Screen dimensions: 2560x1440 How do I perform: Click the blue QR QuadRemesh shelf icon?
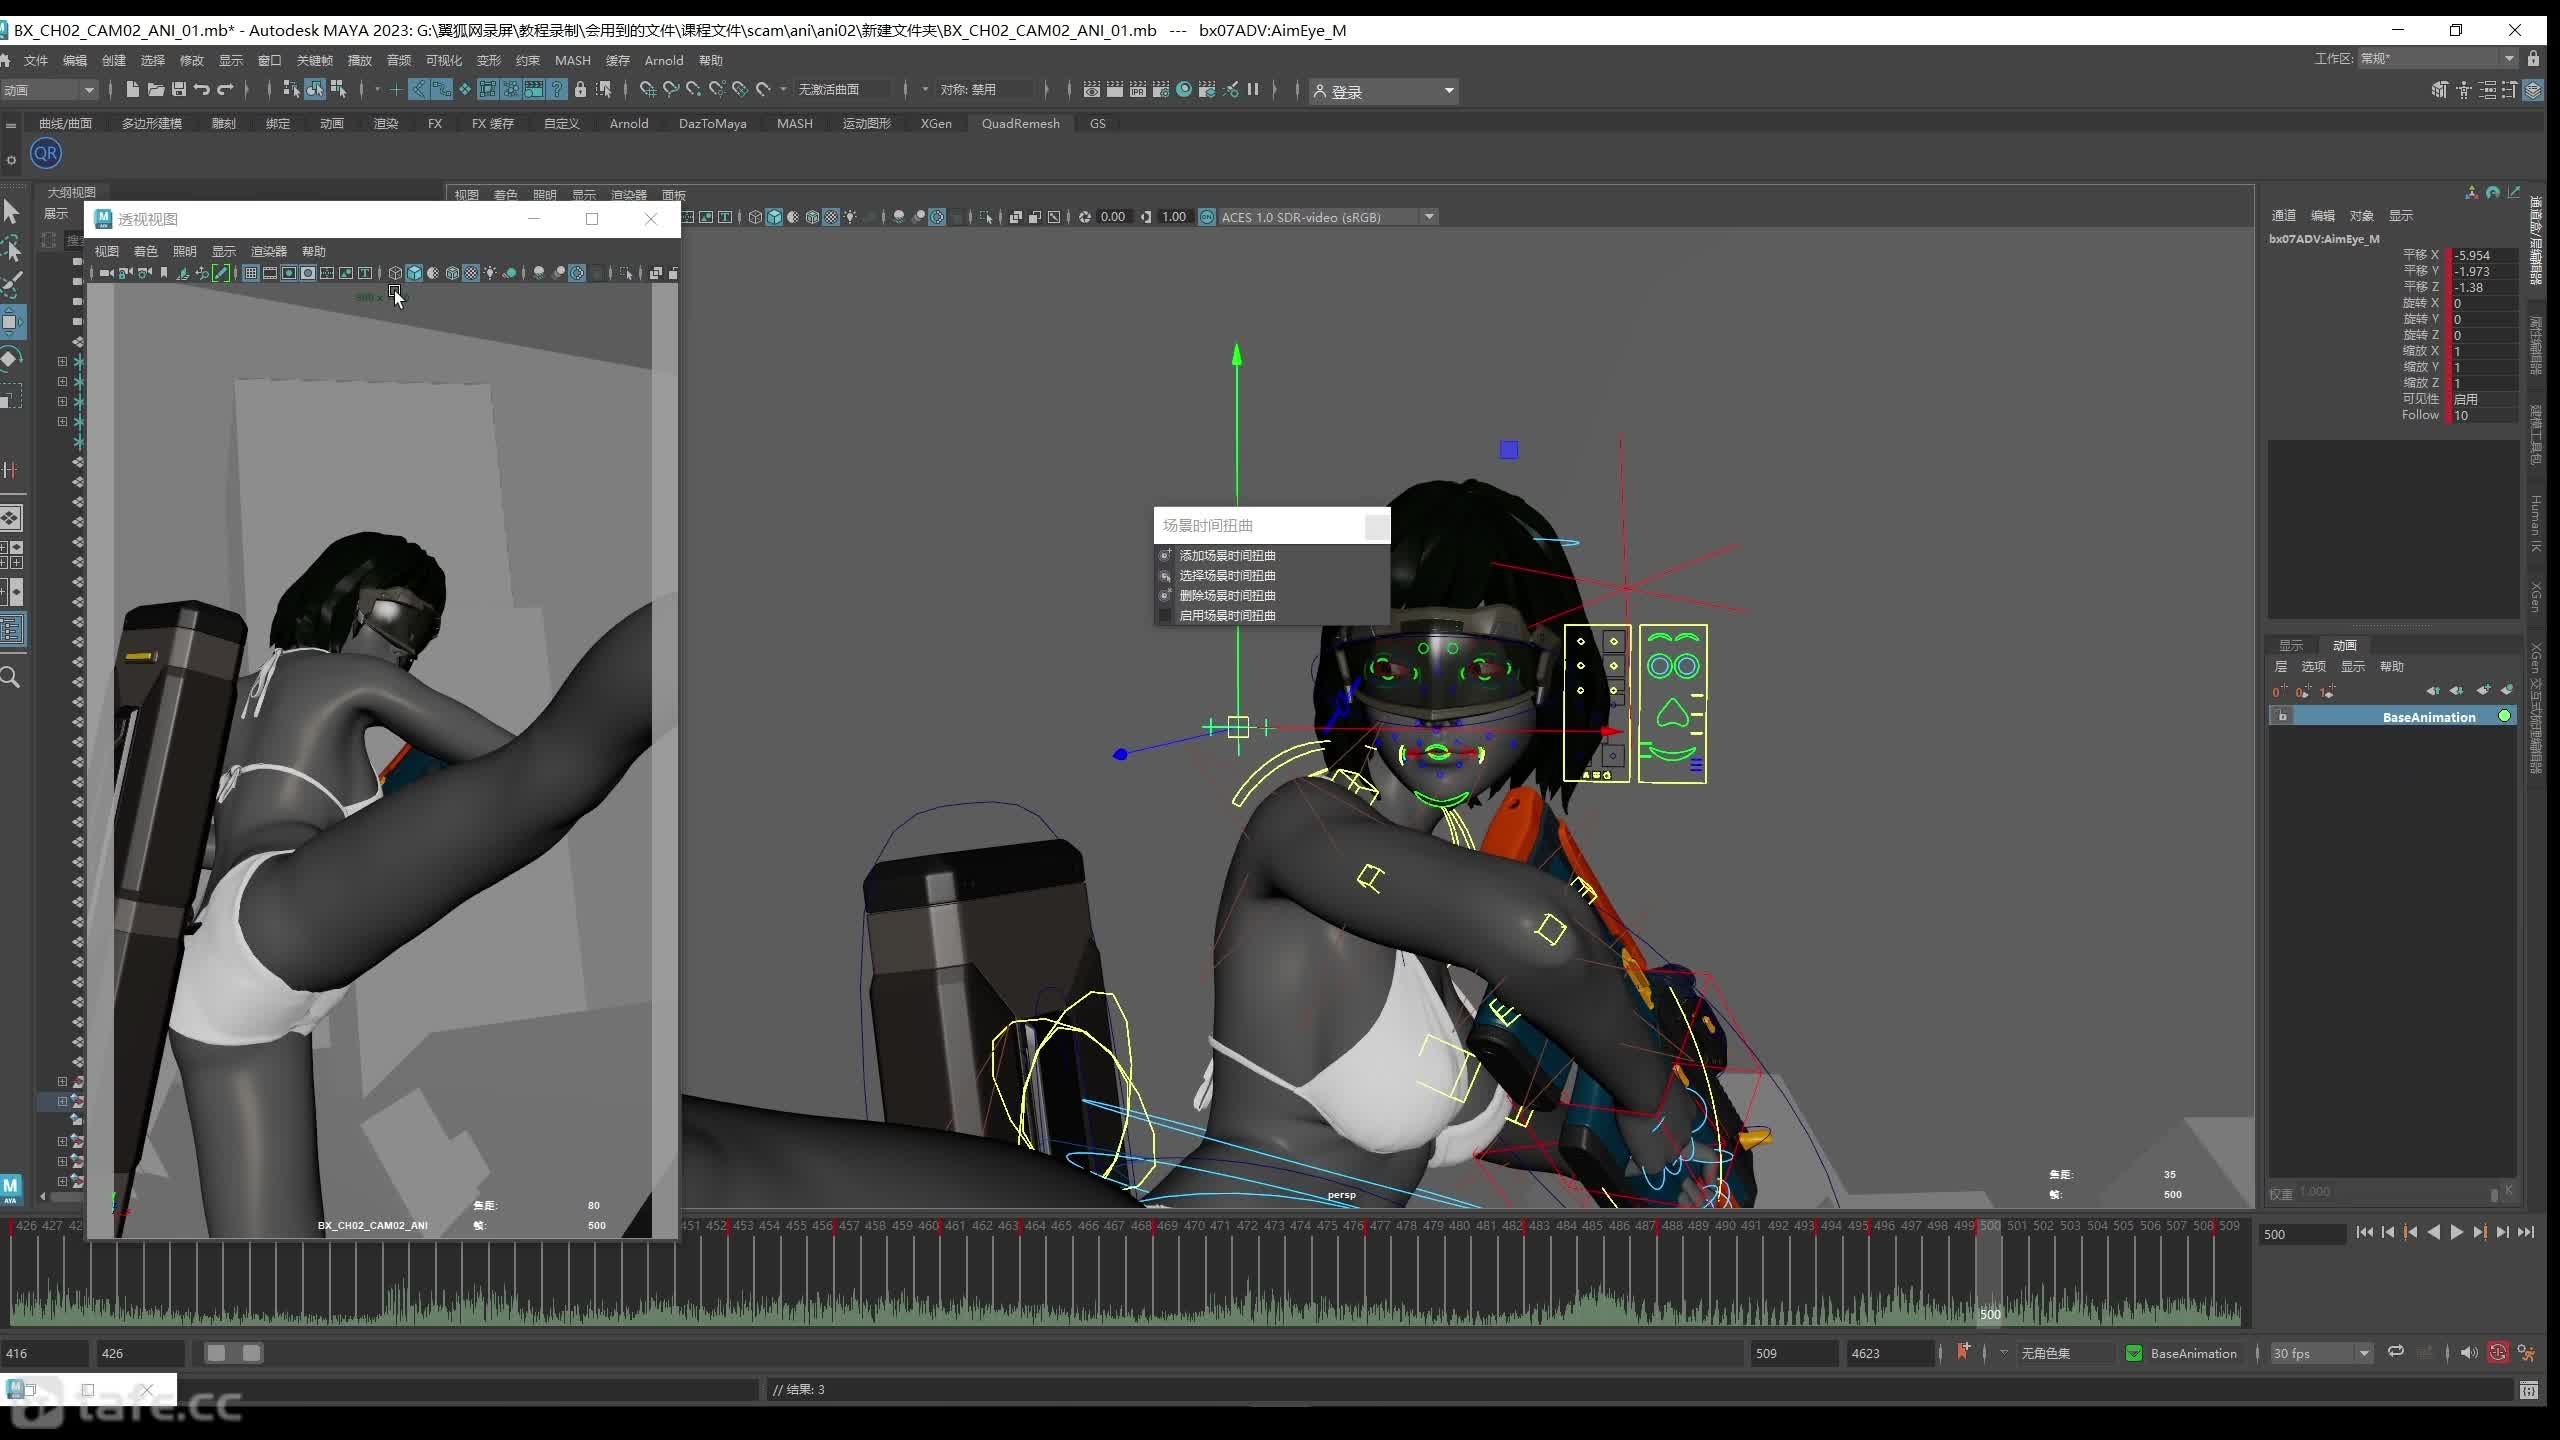46,153
